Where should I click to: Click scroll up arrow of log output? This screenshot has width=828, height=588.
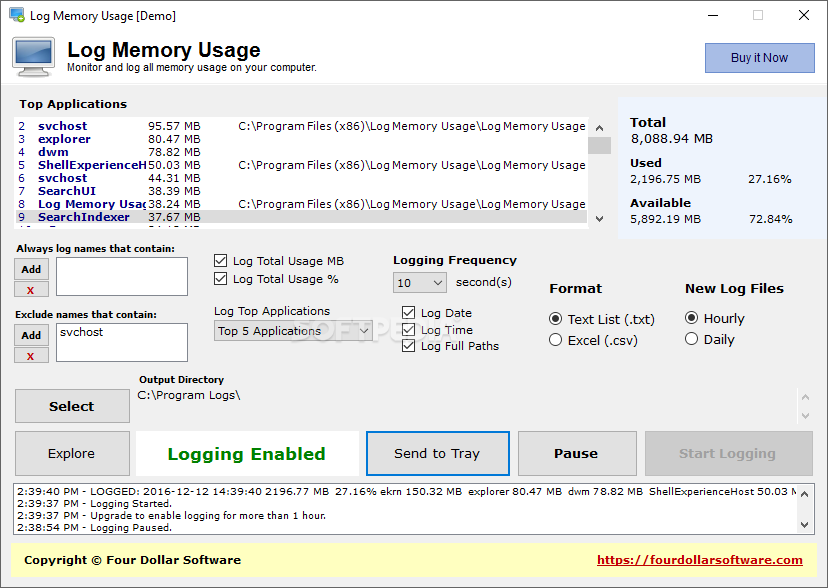pos(804,494)
